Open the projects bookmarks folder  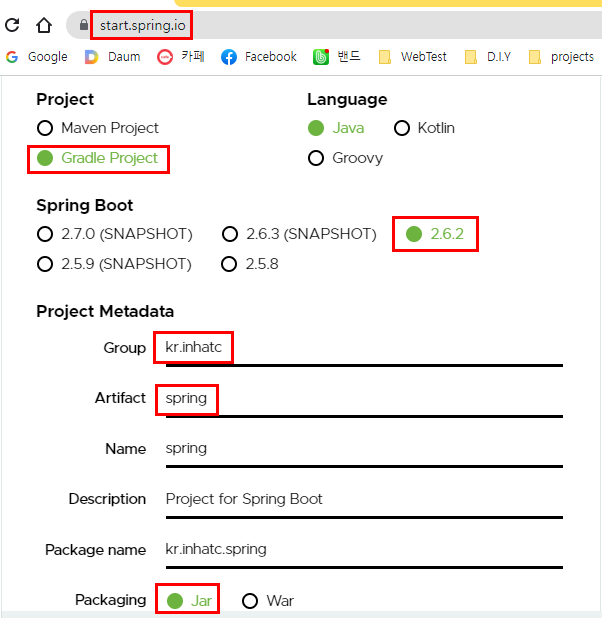click(x=561, y=57)
